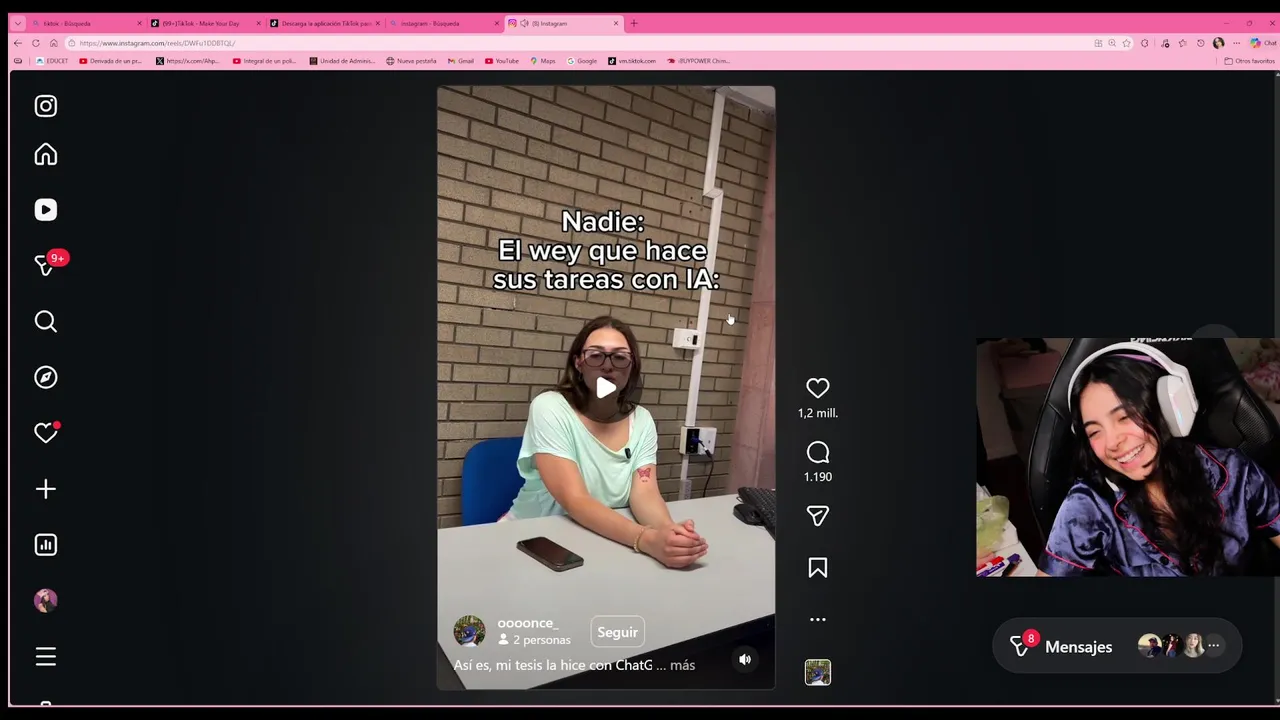The image size is (1280, 720).
Task: Open the EDUCET bookmark
Action: pyautogui.click(x=51, y=61)
